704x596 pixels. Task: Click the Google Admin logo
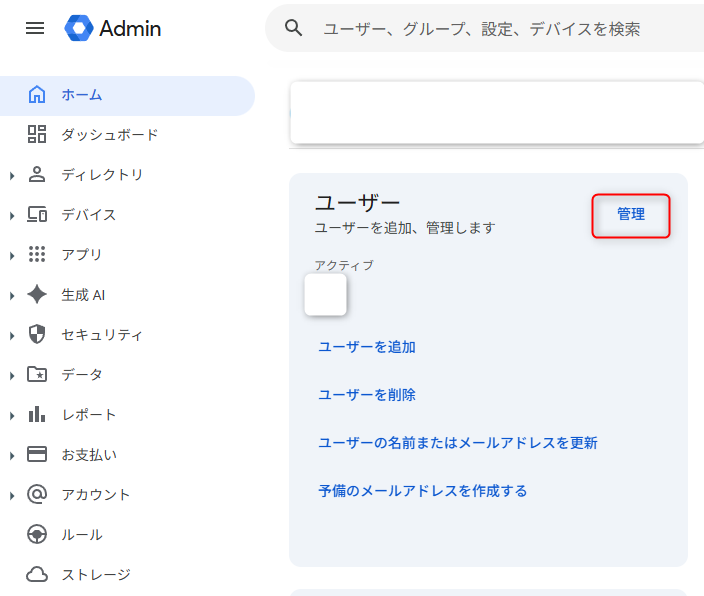coord(112,28)
